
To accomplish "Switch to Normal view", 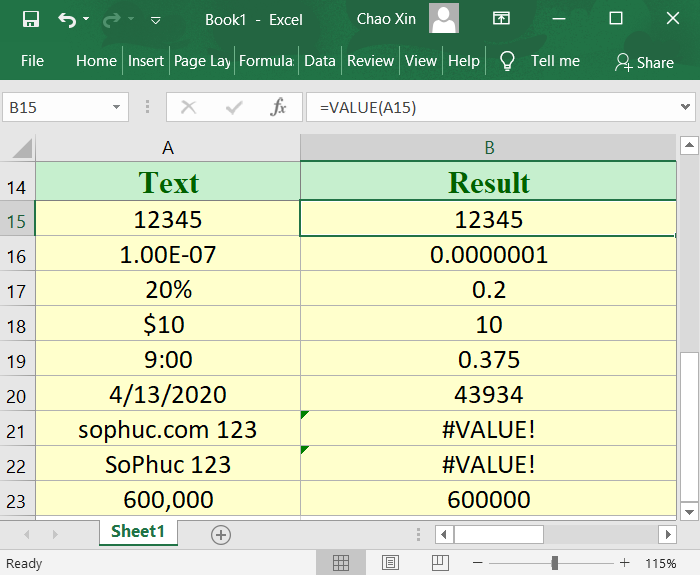I will (x=341, y=563).
